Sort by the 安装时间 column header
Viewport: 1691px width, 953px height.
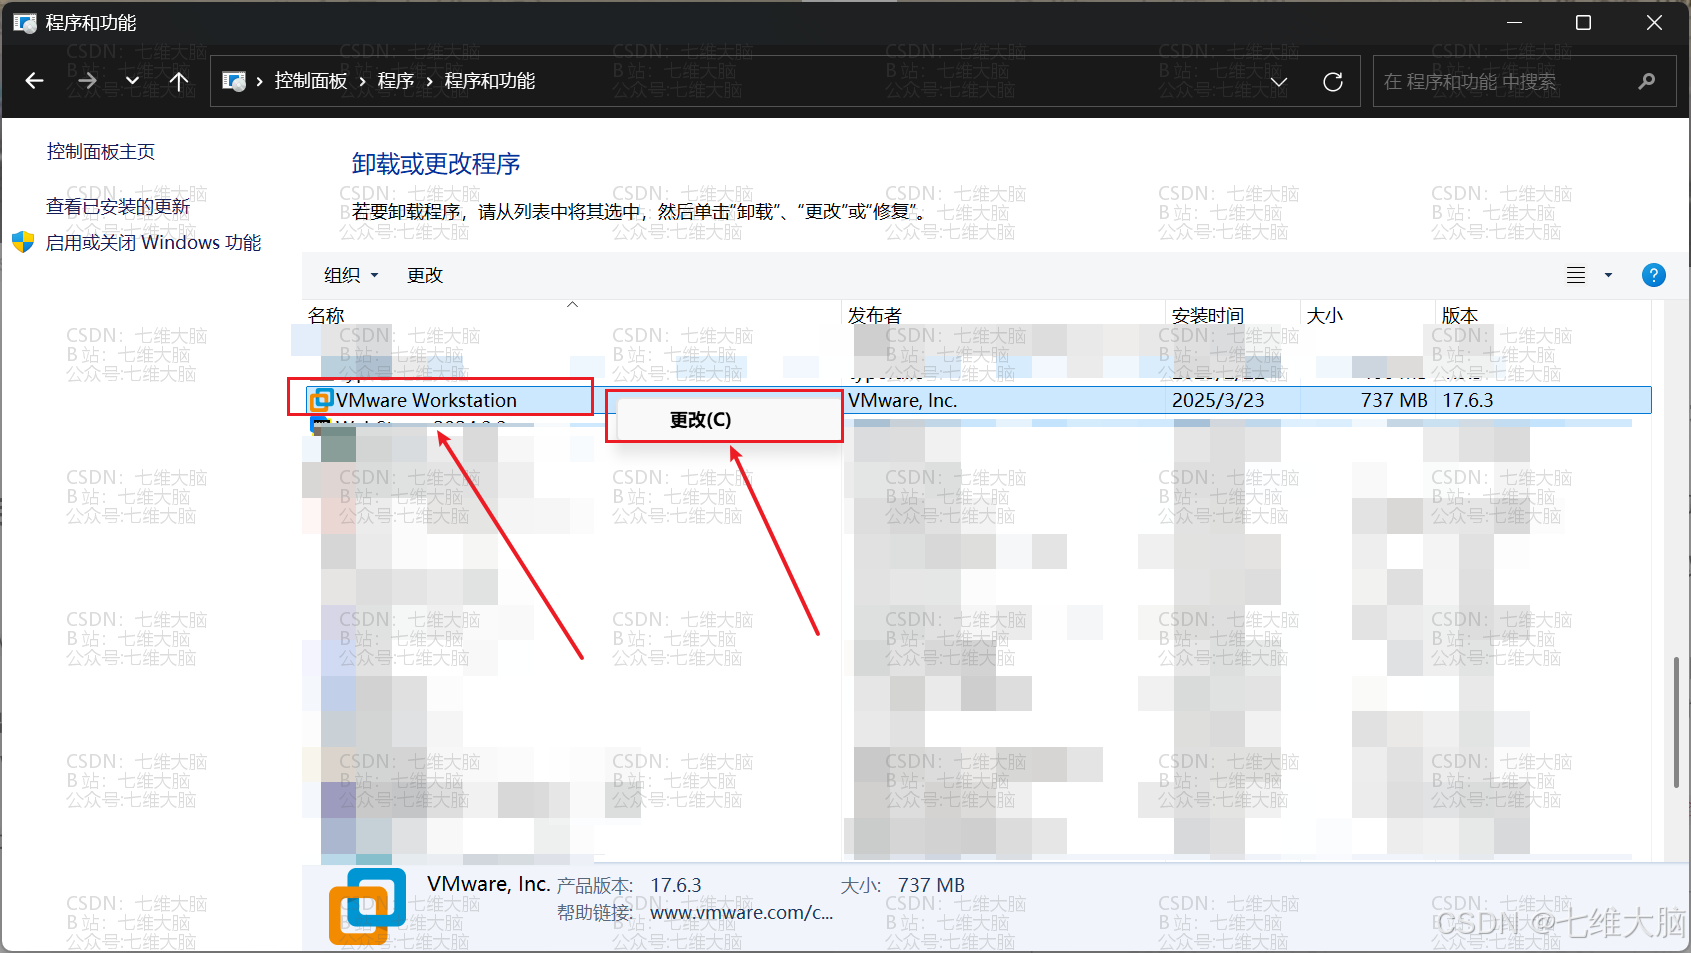pos(1208,315)
